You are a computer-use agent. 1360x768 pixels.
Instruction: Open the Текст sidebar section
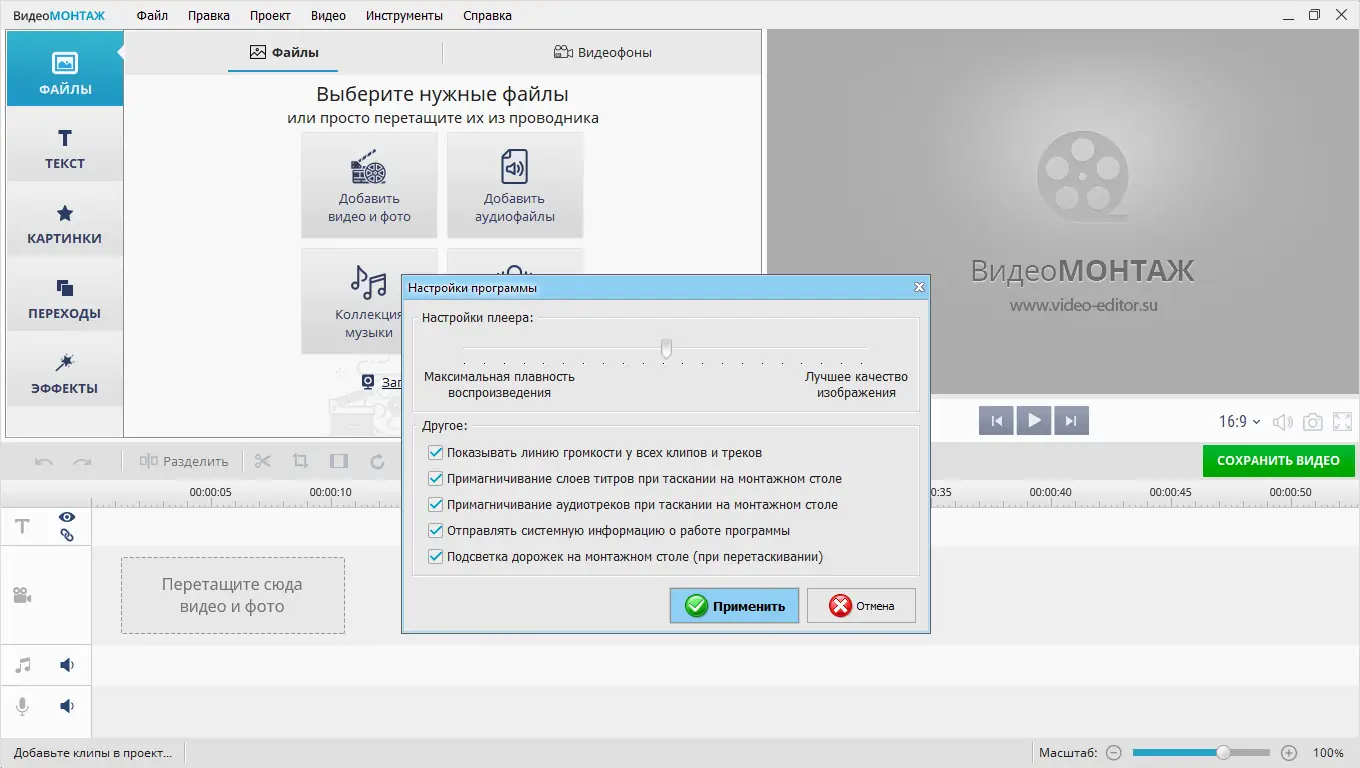[65, 146]
